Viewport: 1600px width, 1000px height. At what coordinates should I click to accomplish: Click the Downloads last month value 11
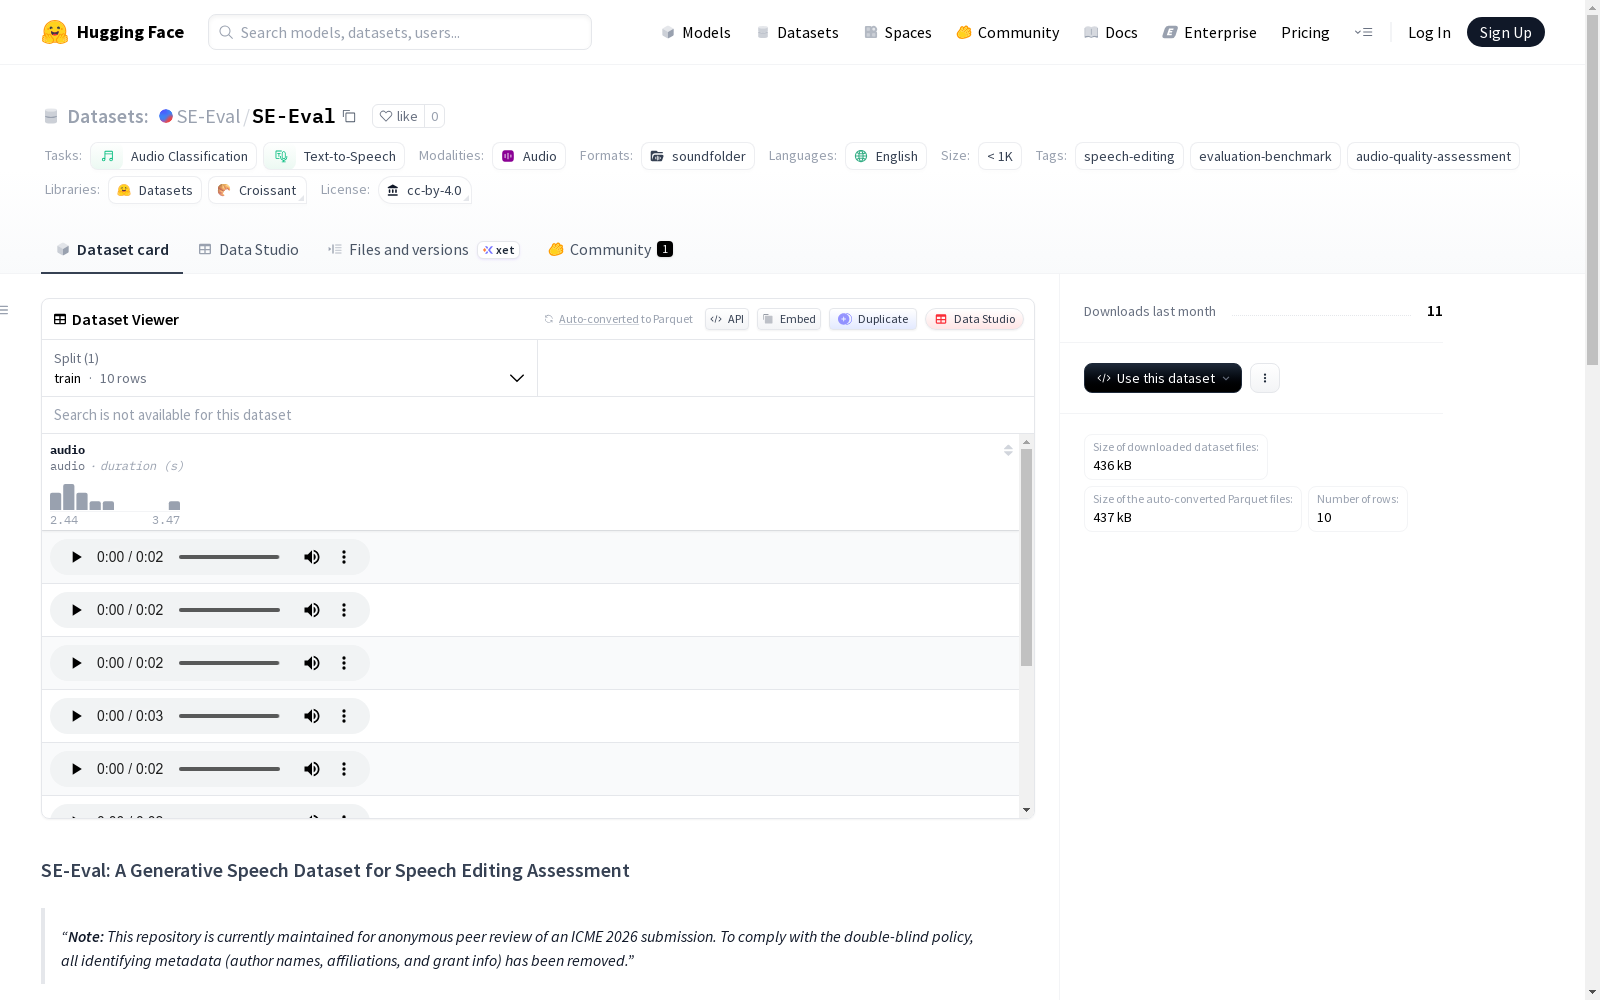pyautogui.click(x=1434, y=311)
